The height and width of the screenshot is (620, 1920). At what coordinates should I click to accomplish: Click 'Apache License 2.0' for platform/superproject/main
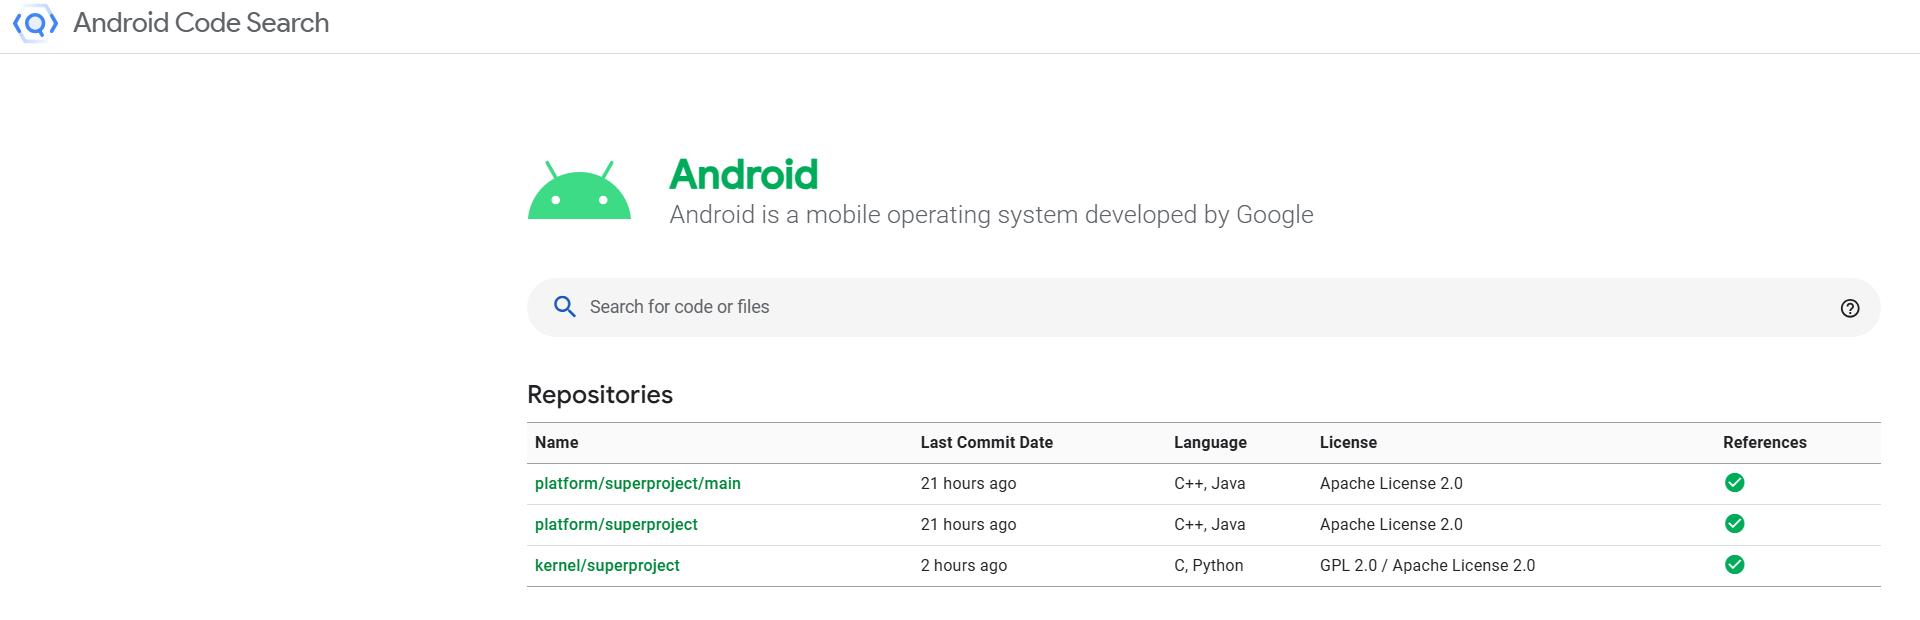(1391, 484)
